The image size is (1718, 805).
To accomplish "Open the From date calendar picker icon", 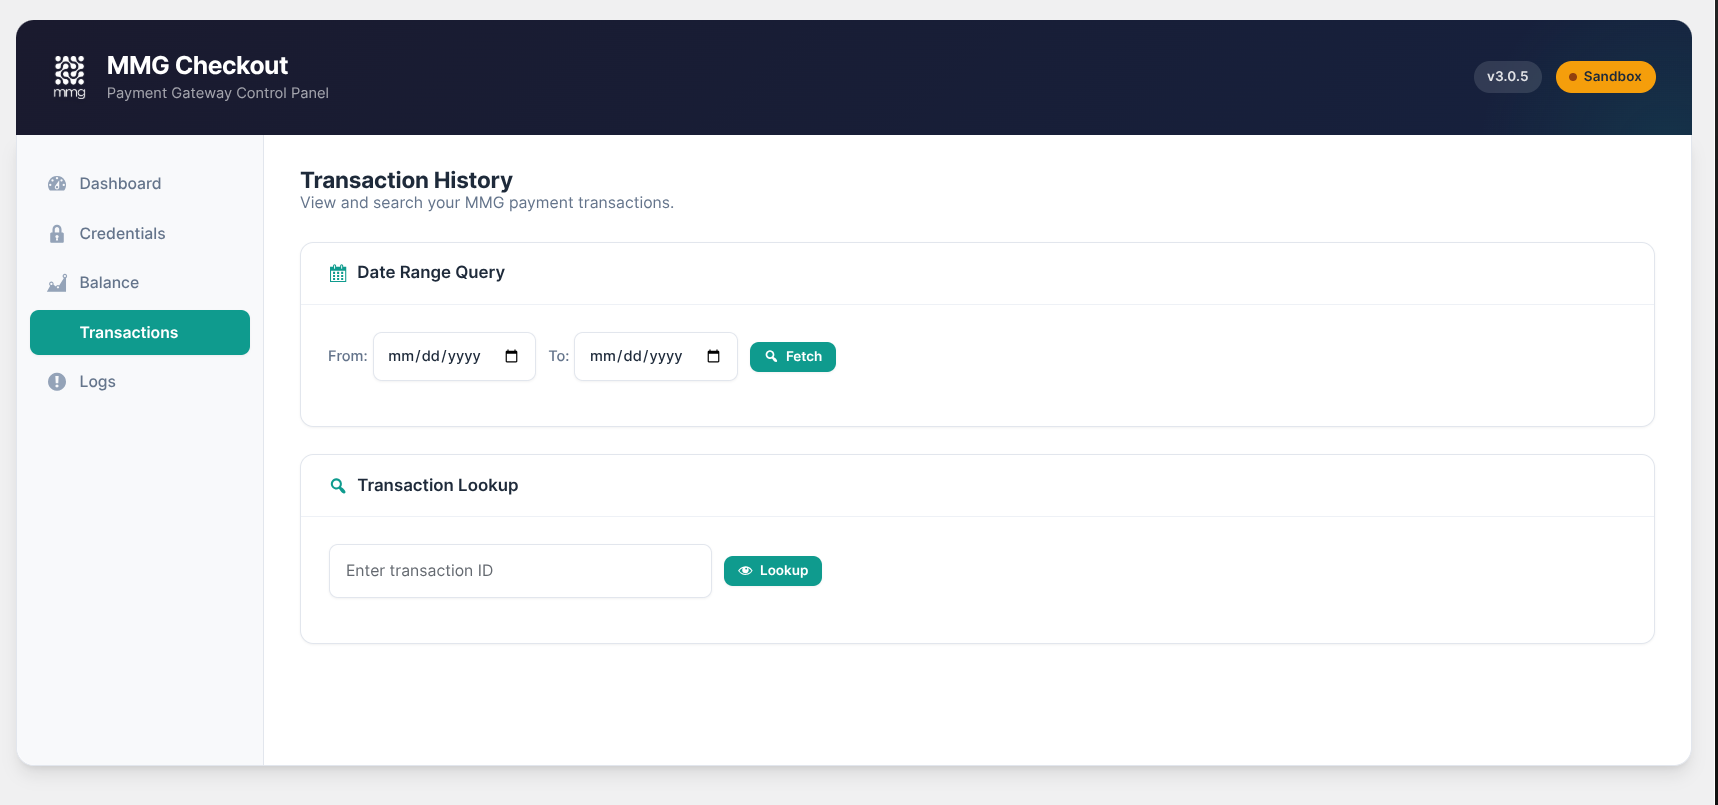I will tap(512, 357).
